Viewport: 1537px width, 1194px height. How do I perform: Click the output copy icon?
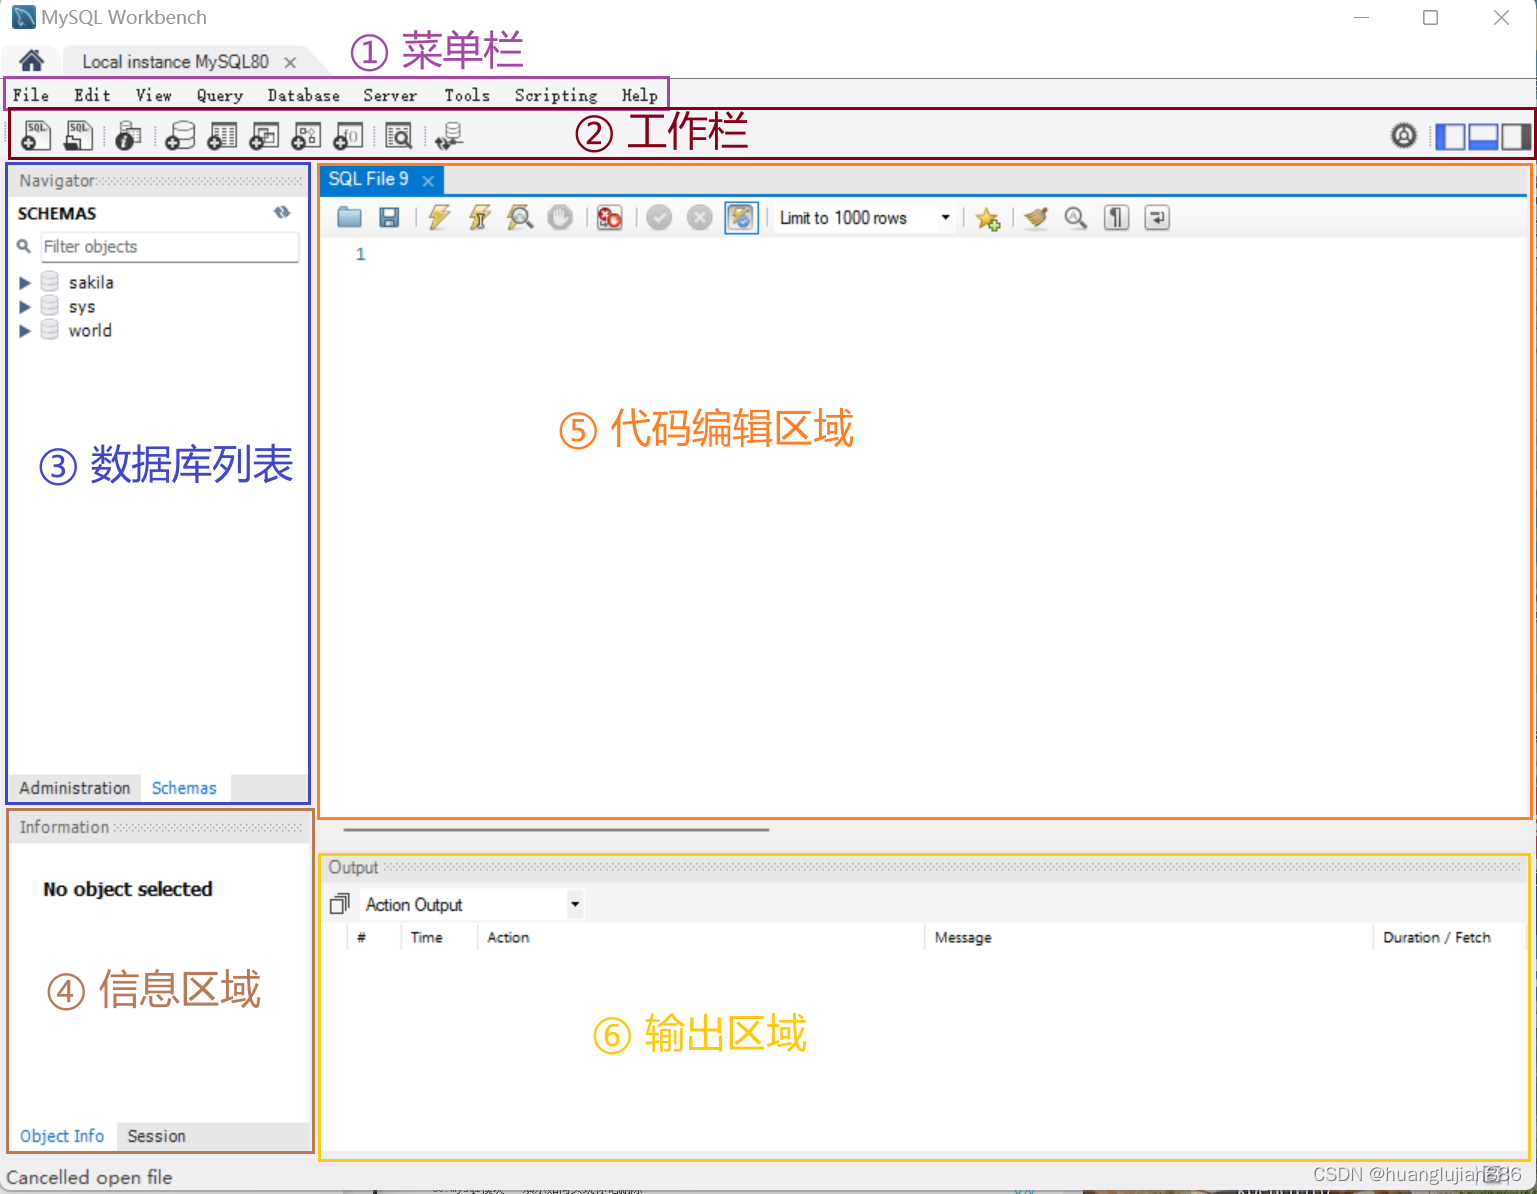(x=340, y=904)
